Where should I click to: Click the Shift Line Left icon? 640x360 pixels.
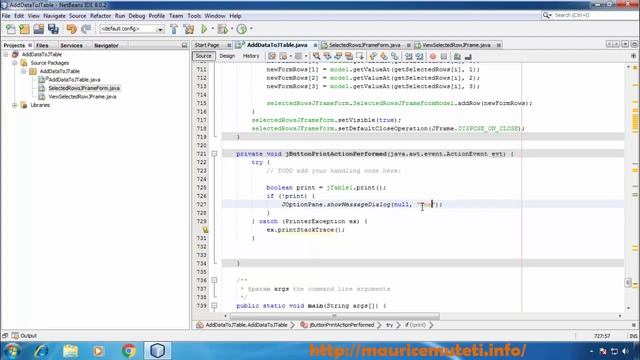[x=408, y=56]
